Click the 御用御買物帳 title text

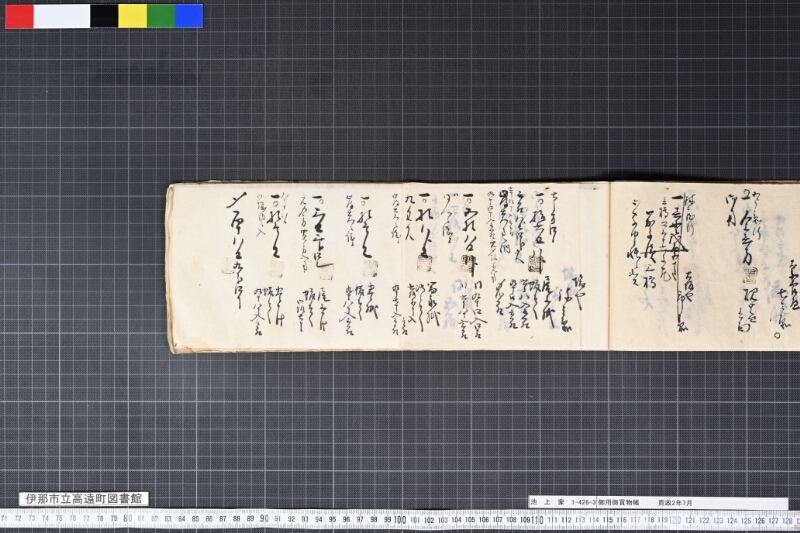pyautogui.click(x=618, y=502)
